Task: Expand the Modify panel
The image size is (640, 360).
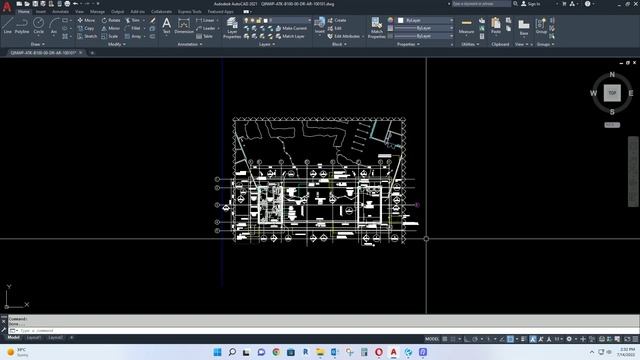Action: 116,44
